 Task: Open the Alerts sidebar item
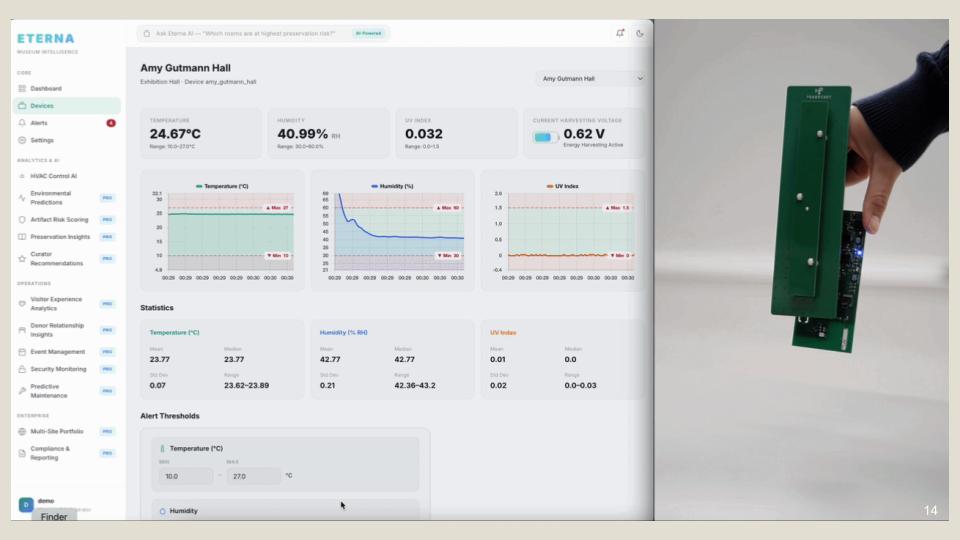66,123
